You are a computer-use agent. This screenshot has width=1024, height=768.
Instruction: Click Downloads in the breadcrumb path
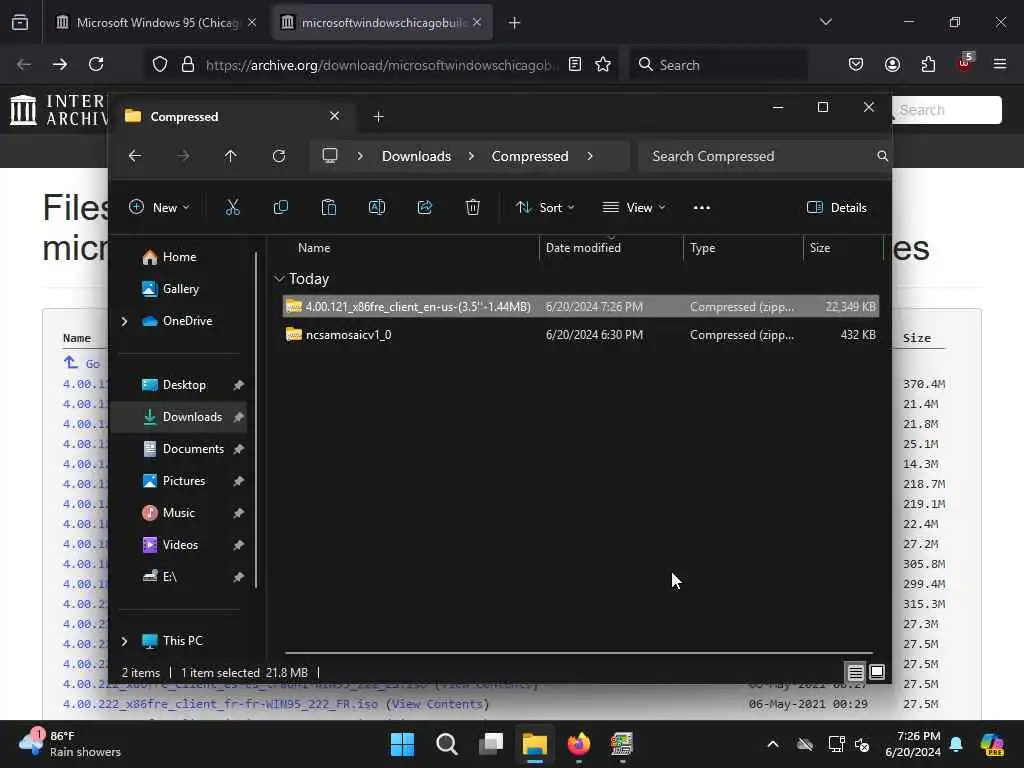click(417, 156)
